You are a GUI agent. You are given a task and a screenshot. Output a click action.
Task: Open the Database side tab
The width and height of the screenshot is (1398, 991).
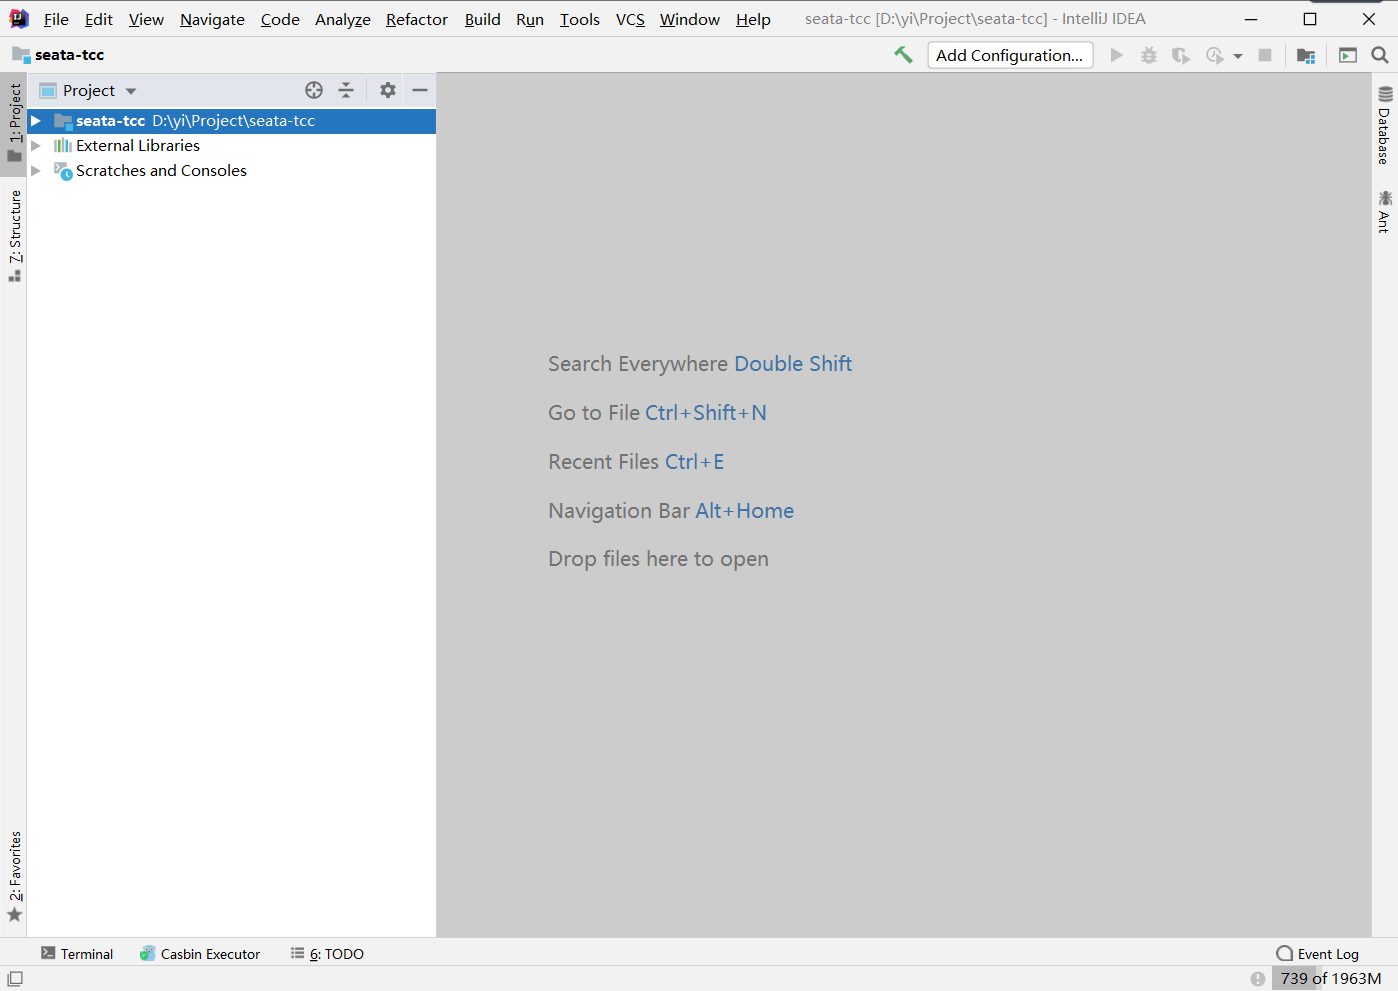pyautogui.click(x=1384, y=126)
